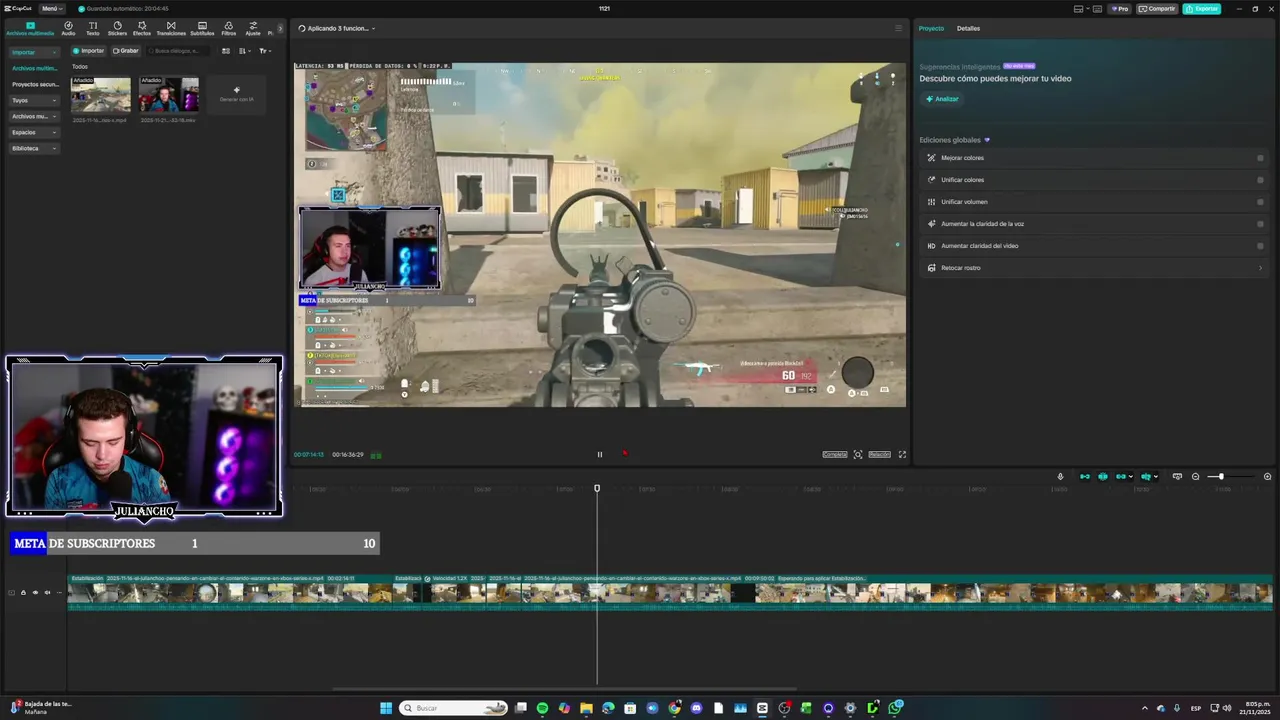Hide the main video track

35,592
